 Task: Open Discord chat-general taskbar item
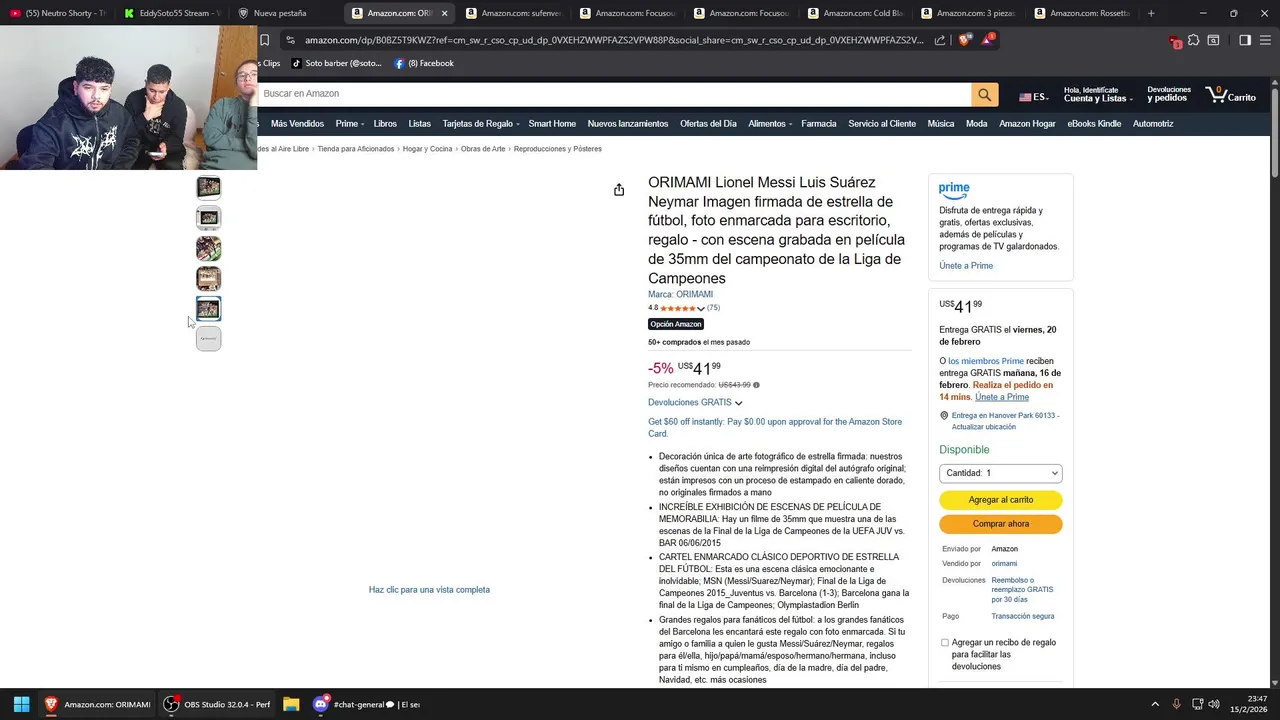click(x=366, y=704)
